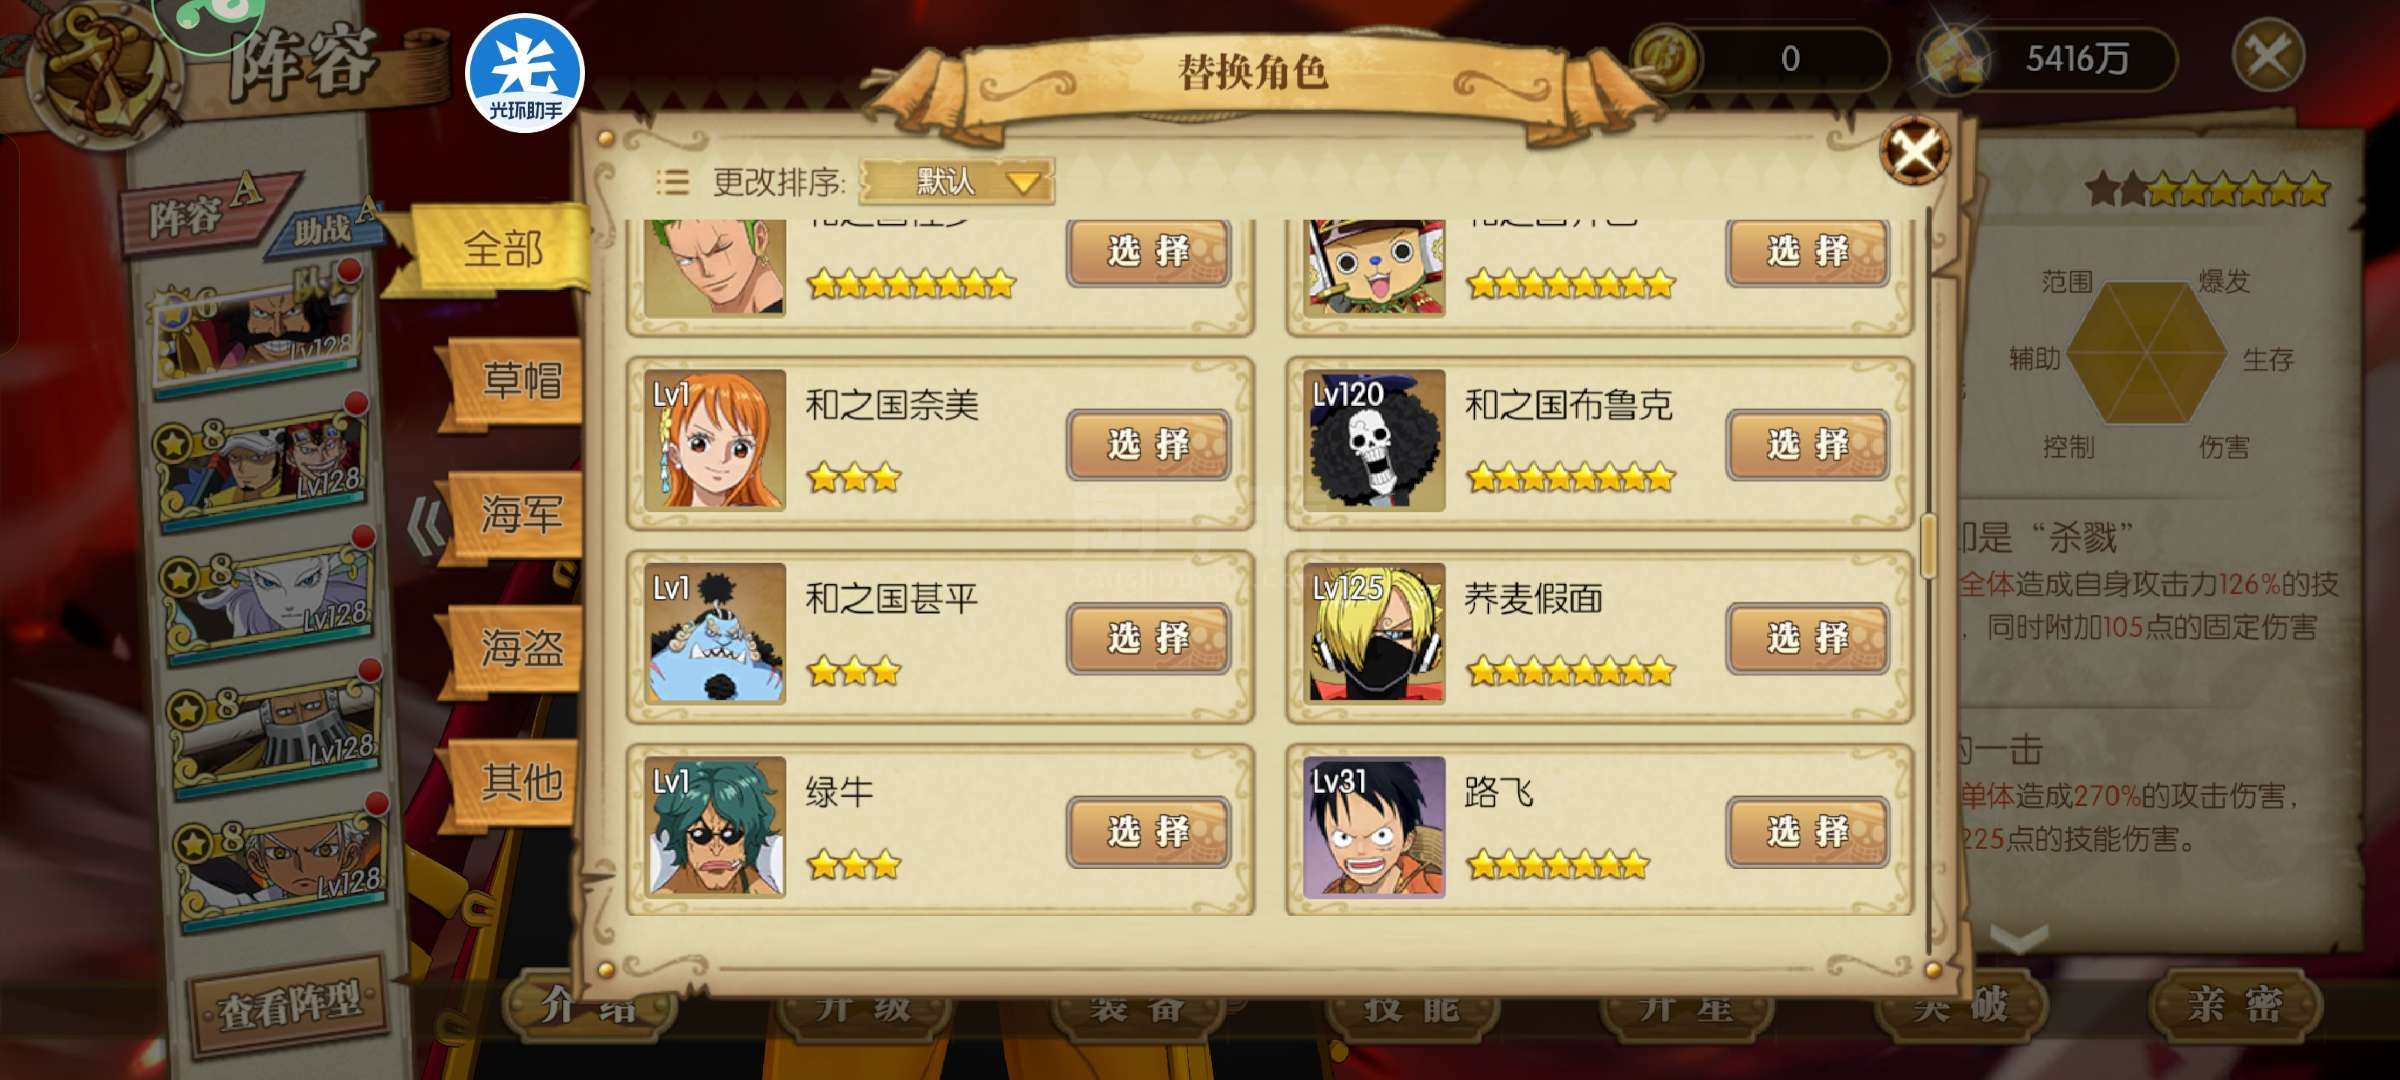2400x1080 pixels.
Task: Click the sort list icon beside 更改排序
Action: coord(672,182)
